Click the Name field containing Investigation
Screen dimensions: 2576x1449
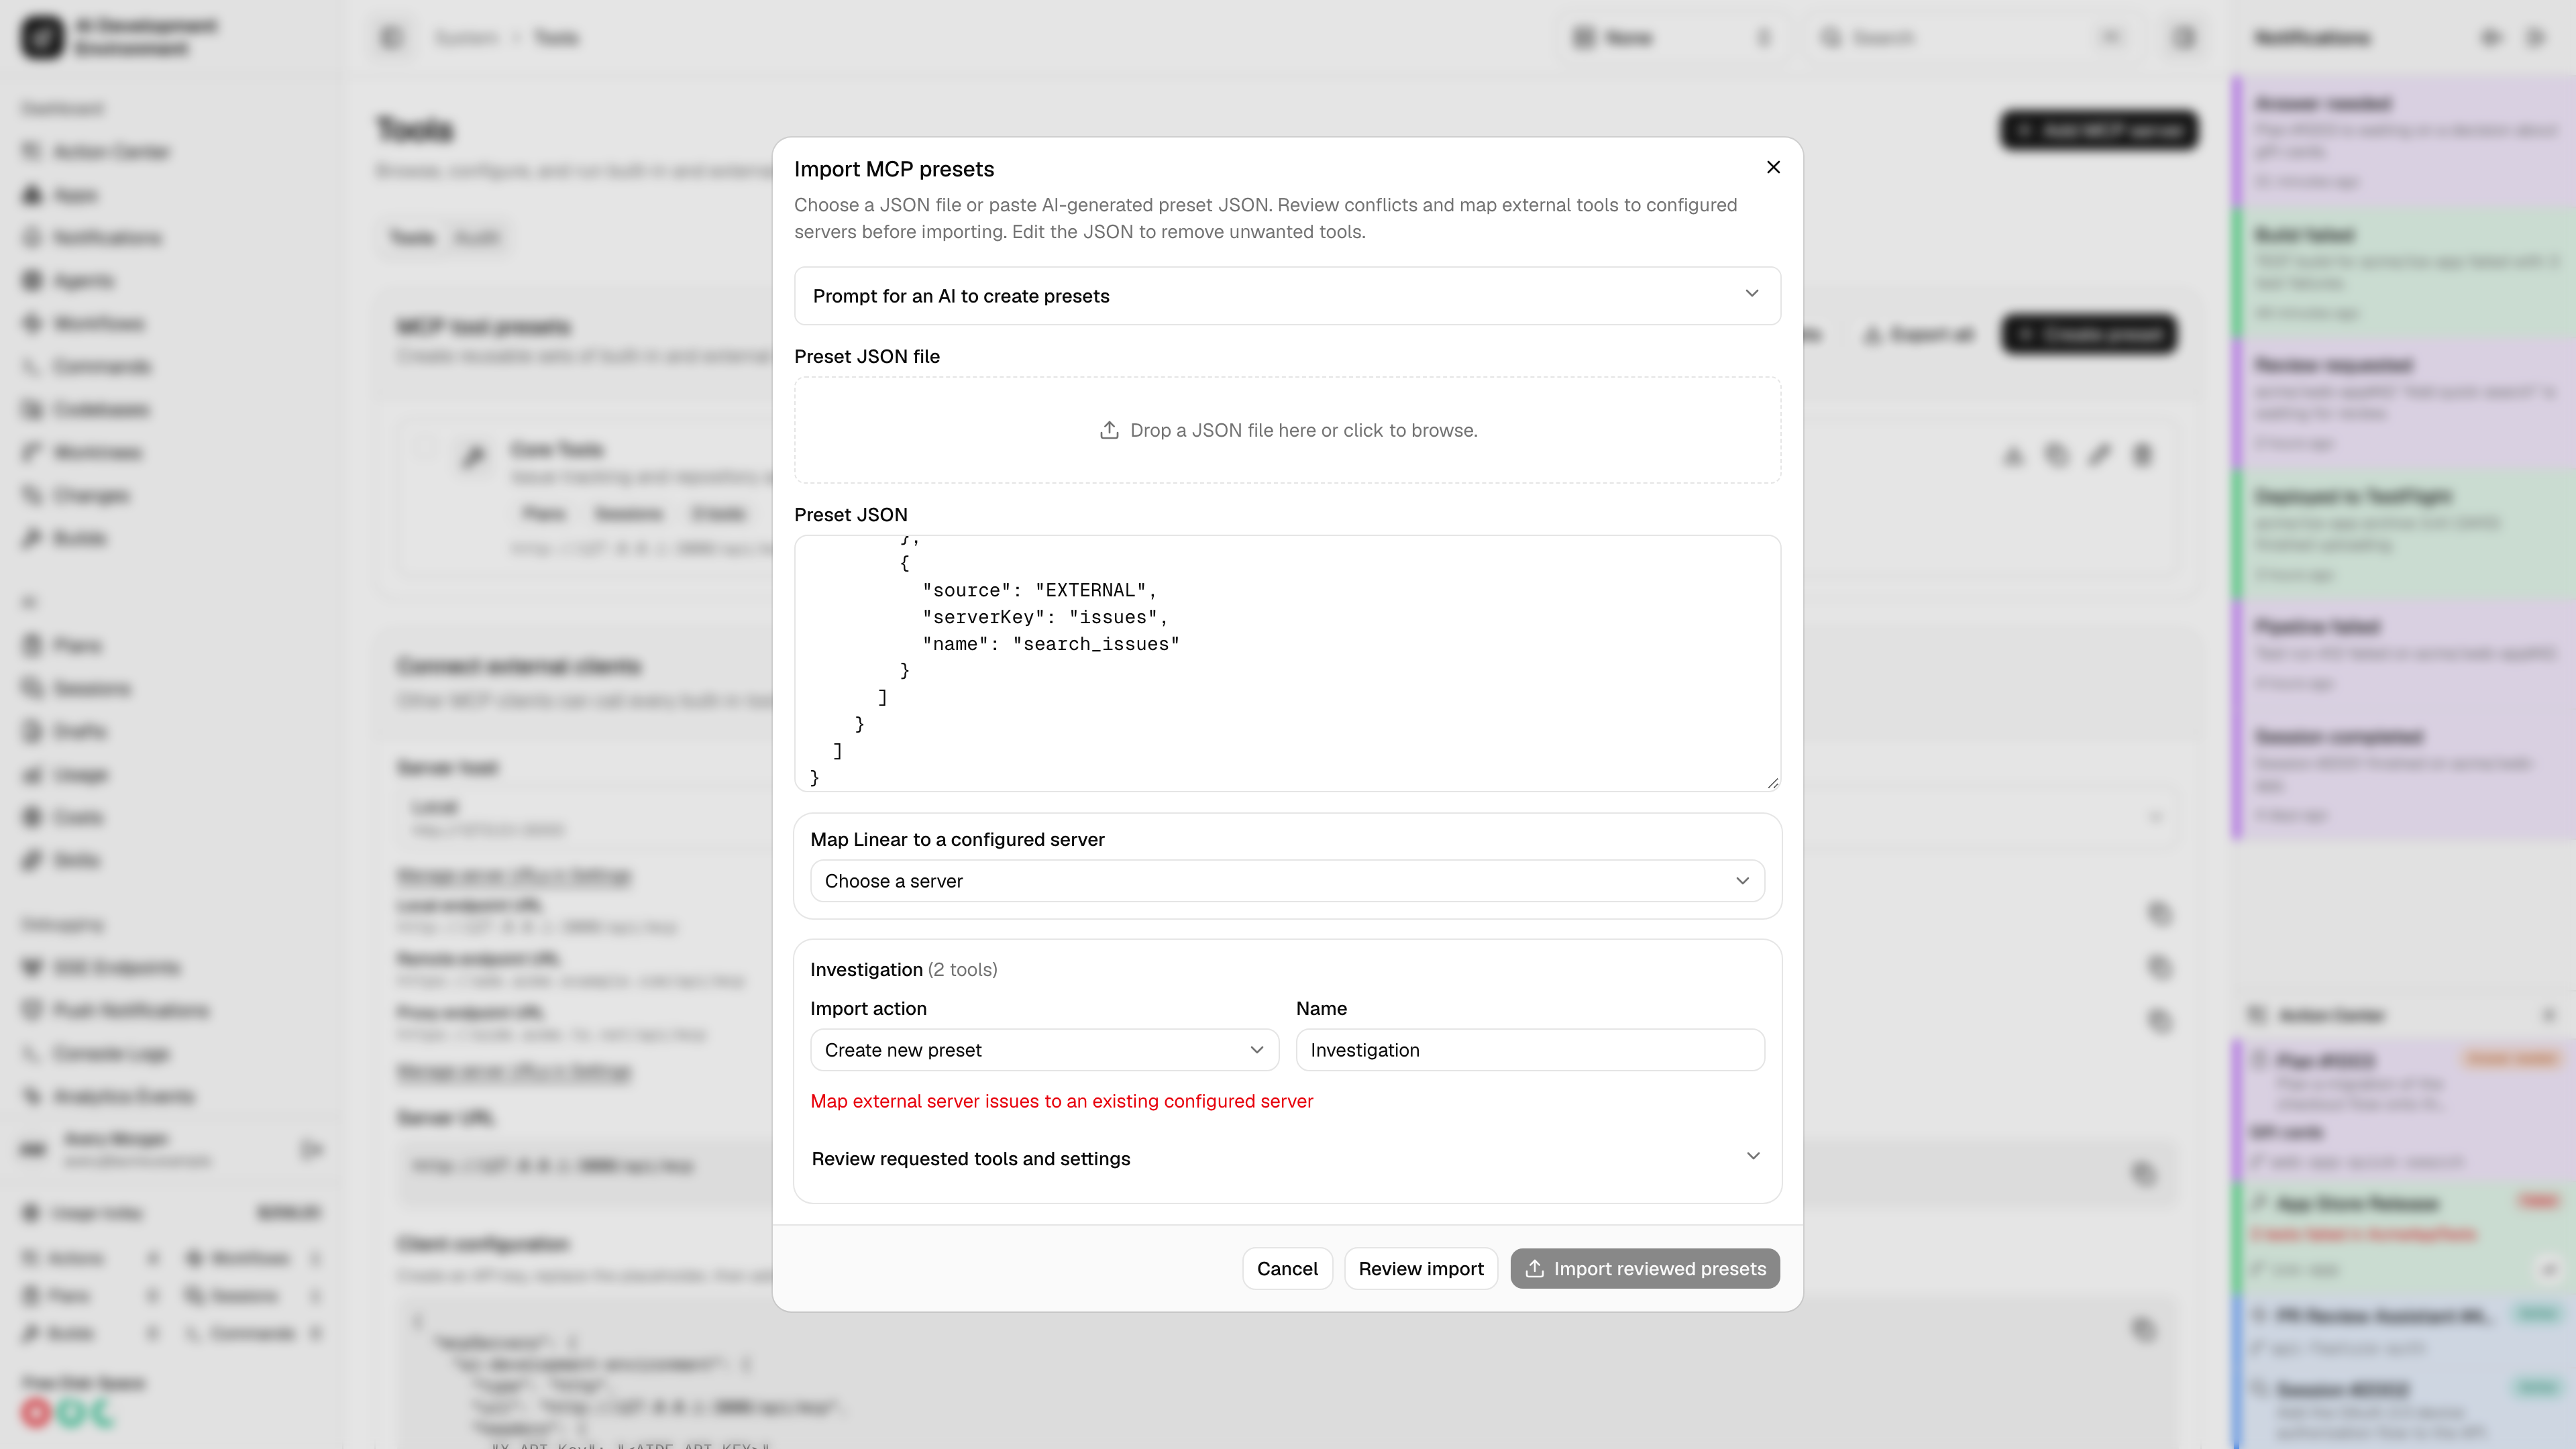[1530, 1050]
